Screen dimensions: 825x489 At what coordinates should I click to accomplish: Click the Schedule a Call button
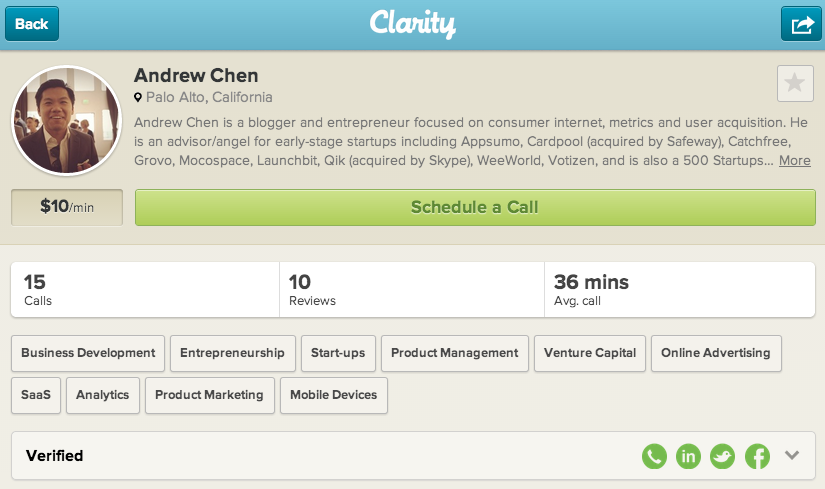475,207
